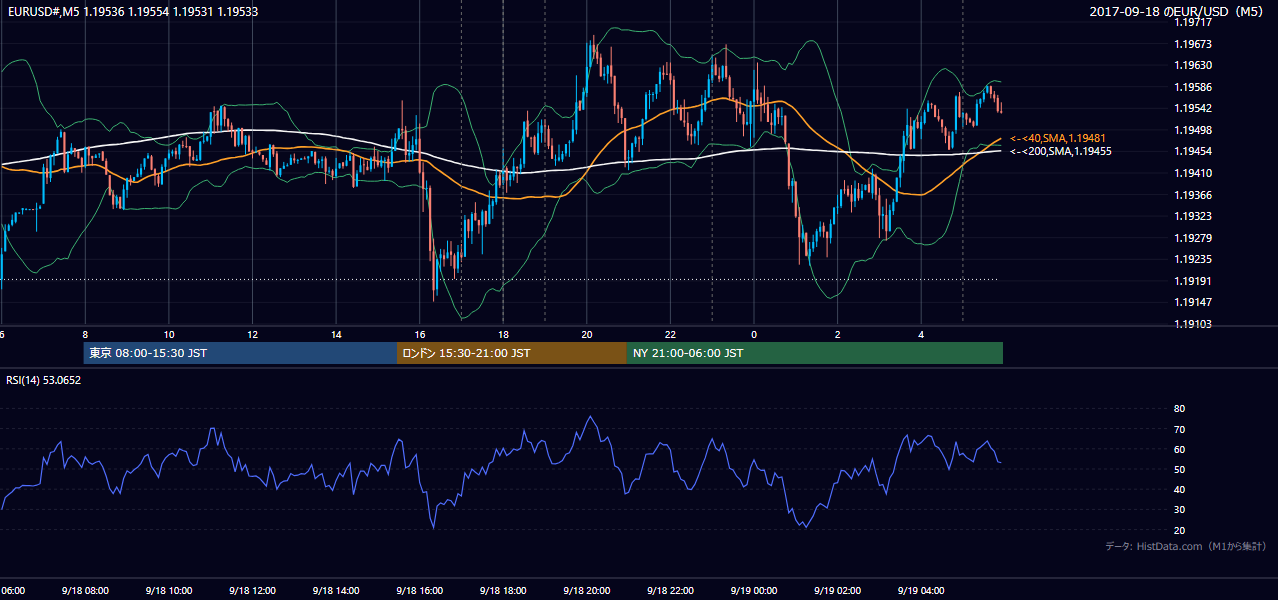Image resolution: width=1278 pixels, height=600 pixels.
Task: Click hour label 18 on chart time axis
Action: click(x=504, y=334)
